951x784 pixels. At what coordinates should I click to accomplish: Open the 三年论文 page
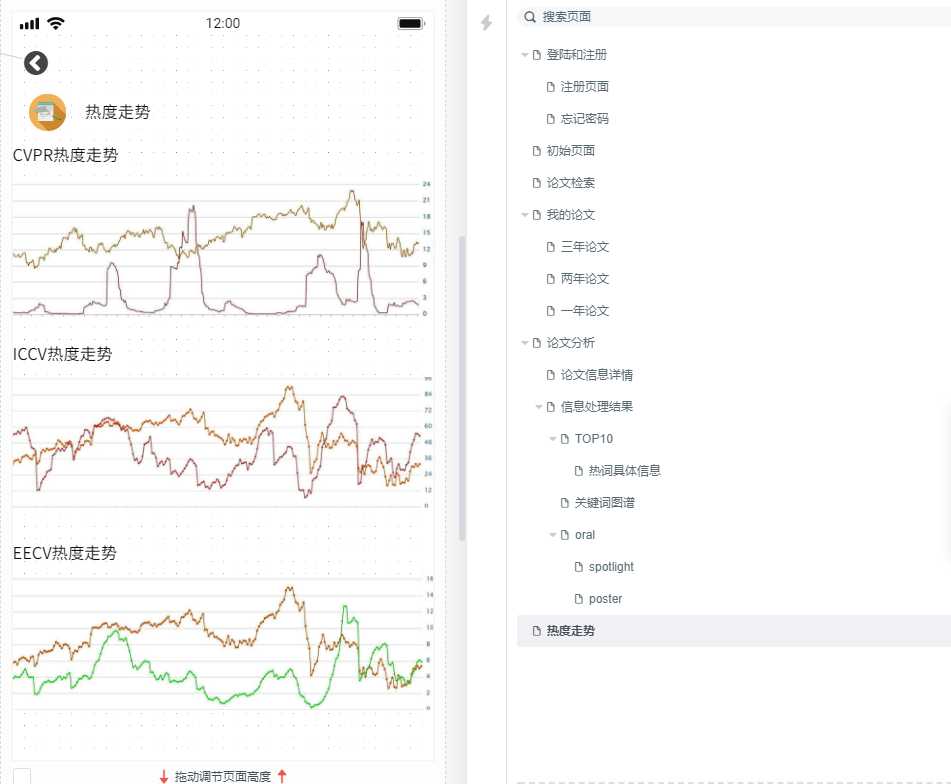585,247
